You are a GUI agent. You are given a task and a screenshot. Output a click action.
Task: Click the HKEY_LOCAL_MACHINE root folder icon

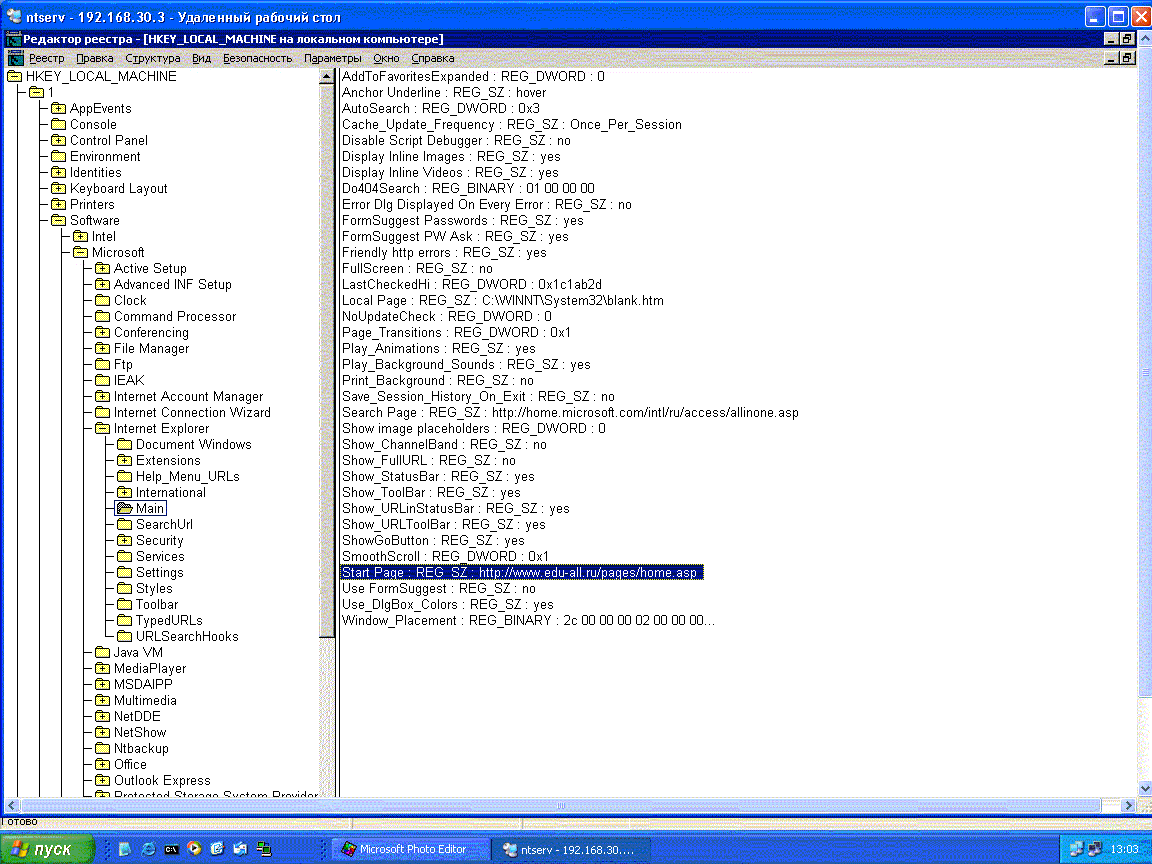(14, 76)
